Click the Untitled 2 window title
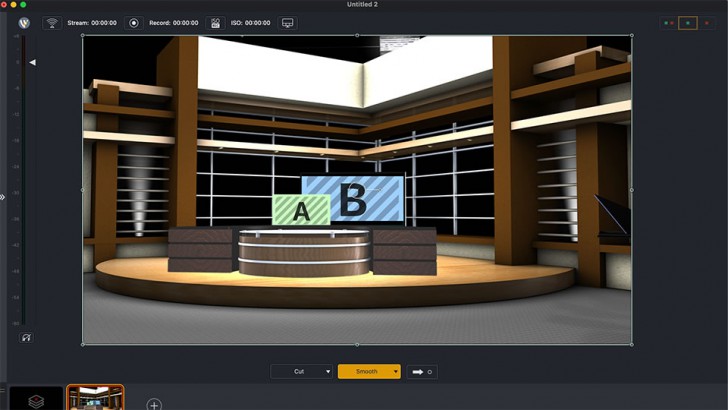The image size is (728, 410). (363, 4)
